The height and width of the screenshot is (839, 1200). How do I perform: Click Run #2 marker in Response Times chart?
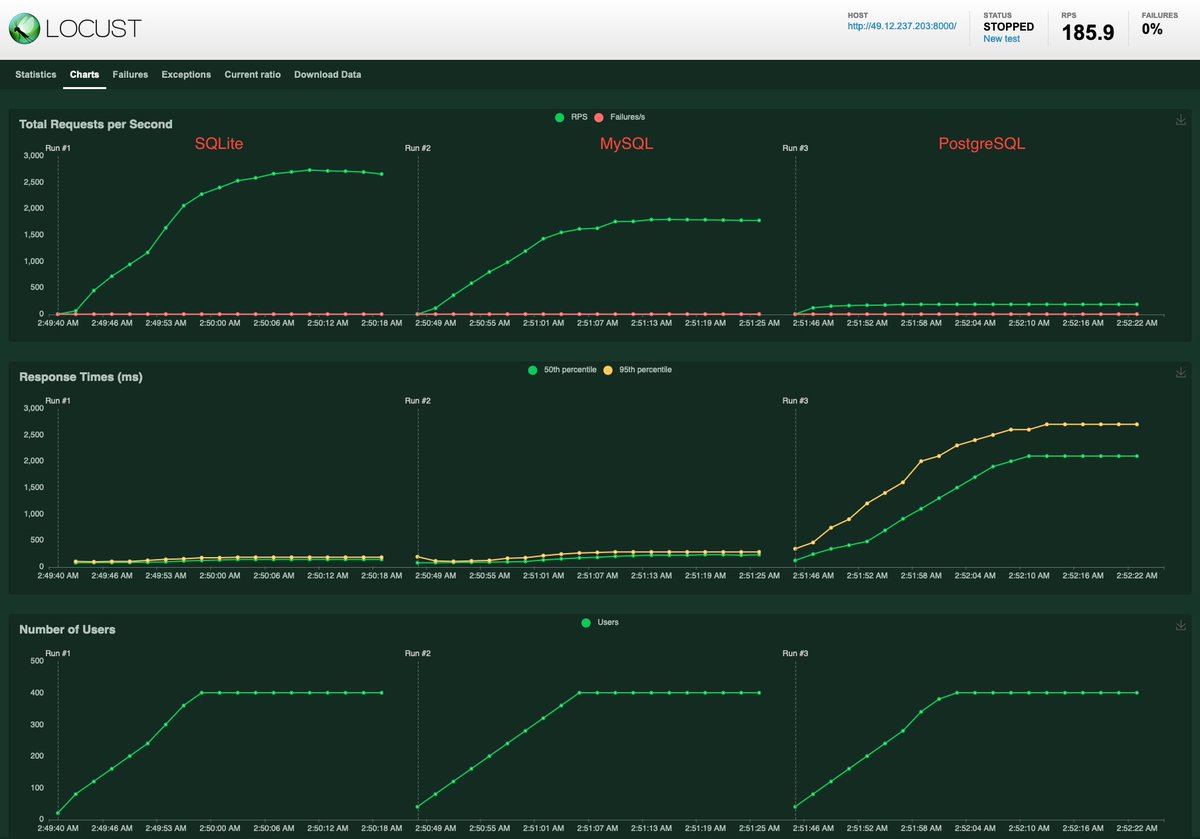tap(418, 400)
